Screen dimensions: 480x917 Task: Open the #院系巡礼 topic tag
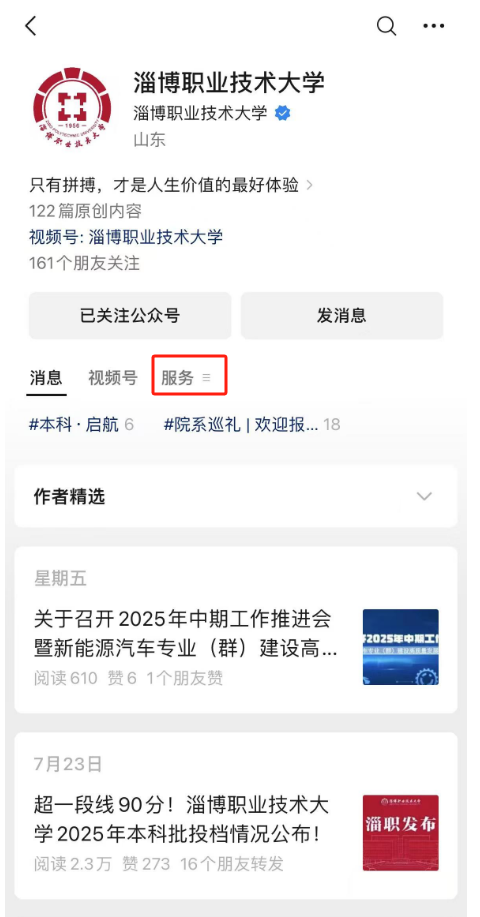click(252, 425)
